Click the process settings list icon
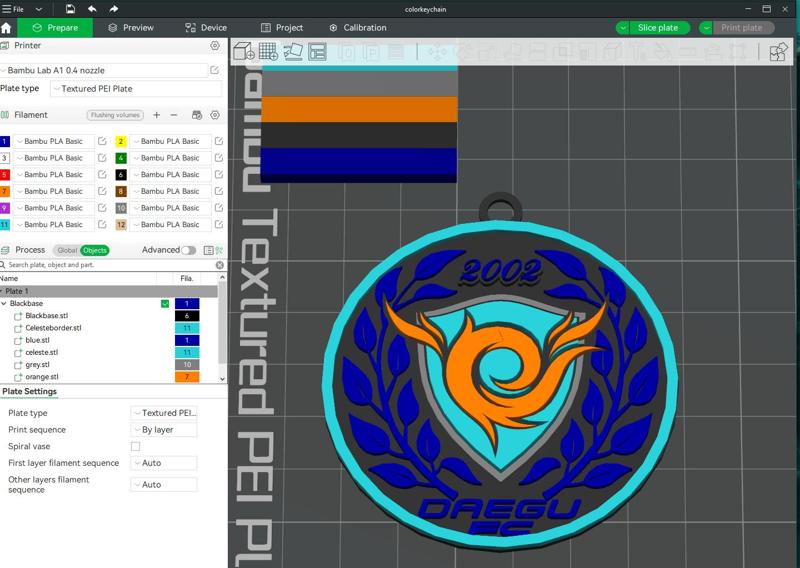Image resolution: width=800 pixels, height=568 pixels. point(208,250)
